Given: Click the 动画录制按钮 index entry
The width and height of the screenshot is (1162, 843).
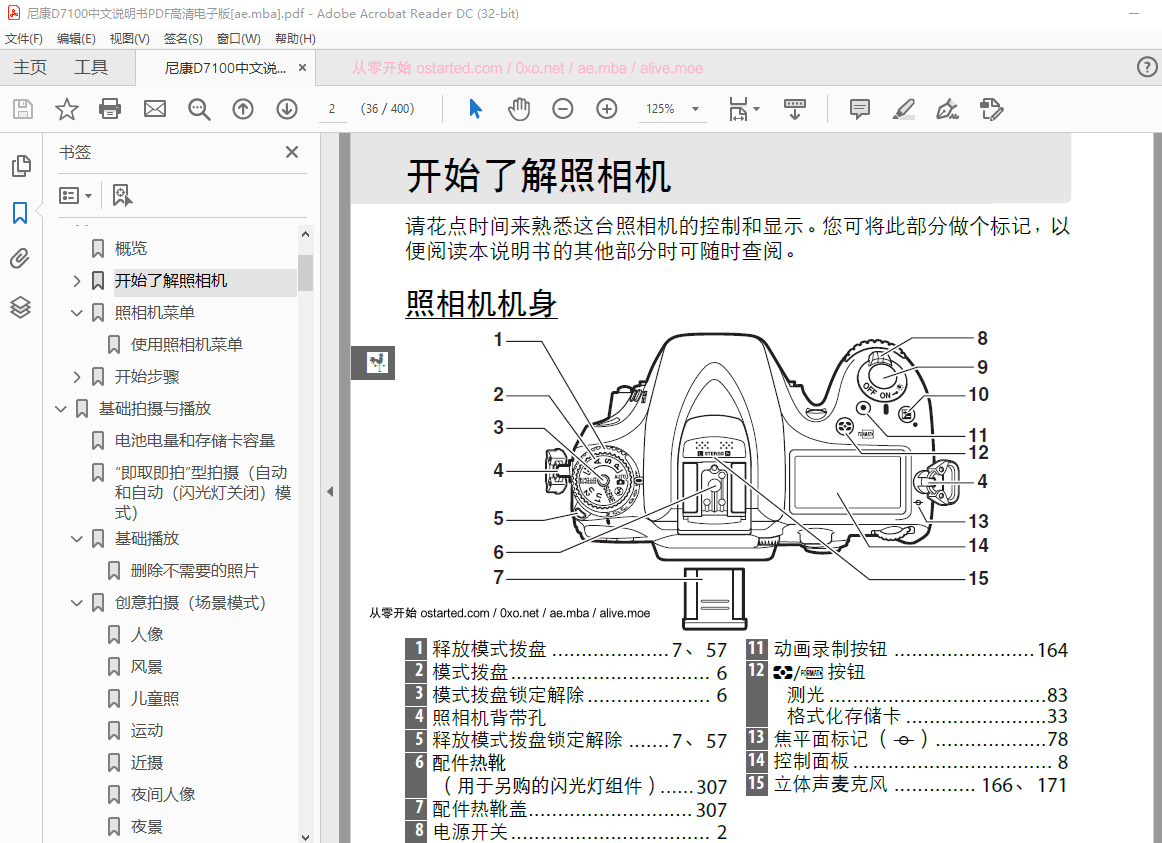Looking at the screenshot, I should (x=830, y=649).
